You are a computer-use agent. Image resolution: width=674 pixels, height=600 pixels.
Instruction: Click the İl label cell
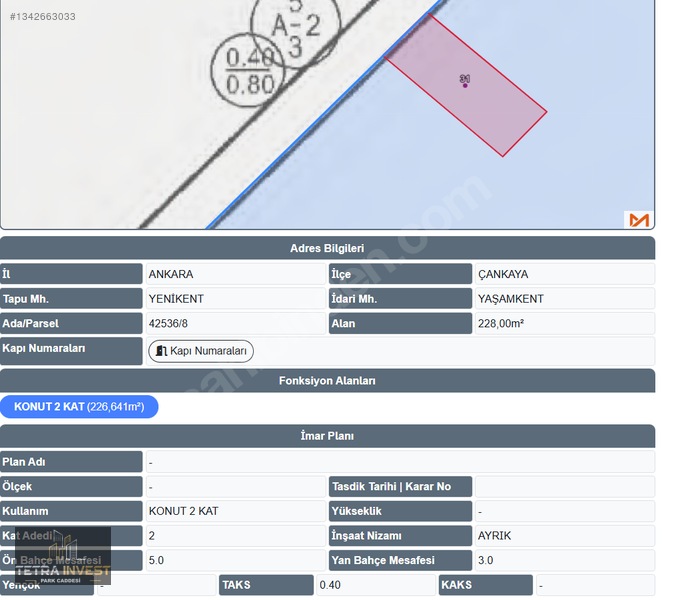(x=71, y=274)
